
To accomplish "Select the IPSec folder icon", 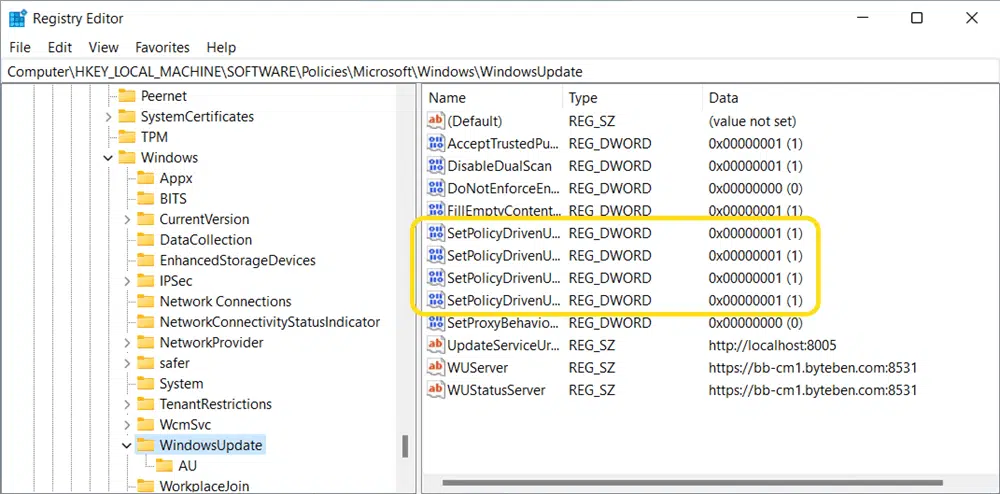I will coord(146,280).
